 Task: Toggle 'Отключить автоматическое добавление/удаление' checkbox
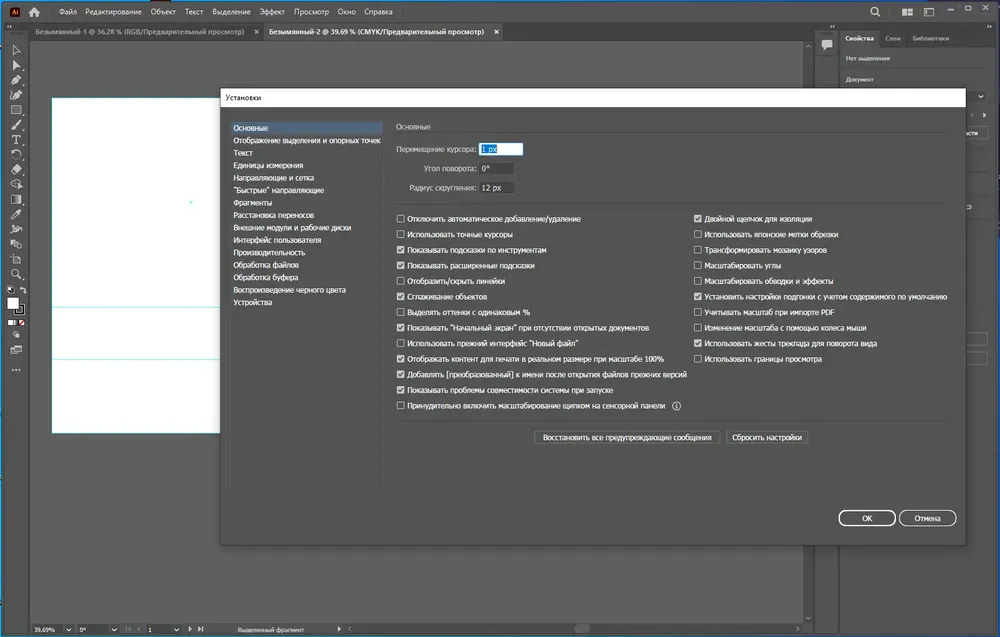[401, 219]
